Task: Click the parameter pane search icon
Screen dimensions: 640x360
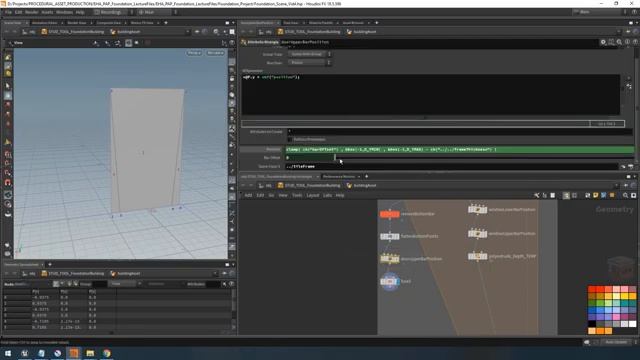Action: [619, 42]
